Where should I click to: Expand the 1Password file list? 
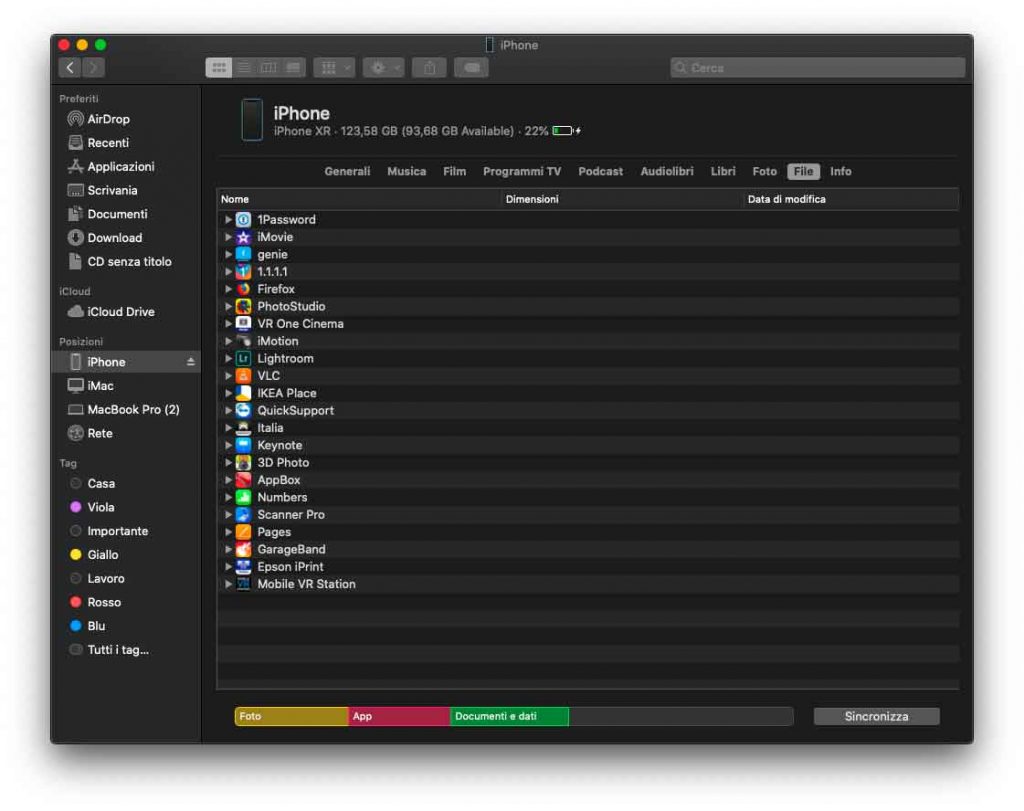pos(228,220)
